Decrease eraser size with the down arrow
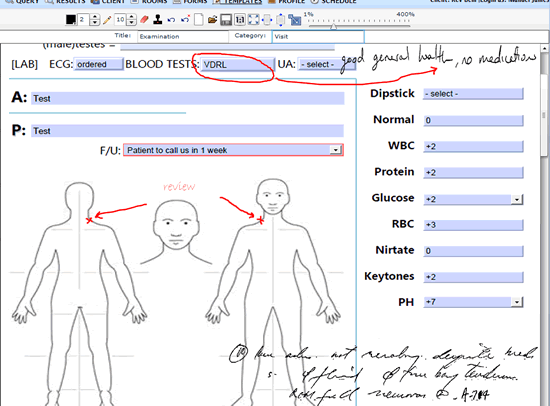The height and width of the screenshot is (406, 550). coord(131,22)
